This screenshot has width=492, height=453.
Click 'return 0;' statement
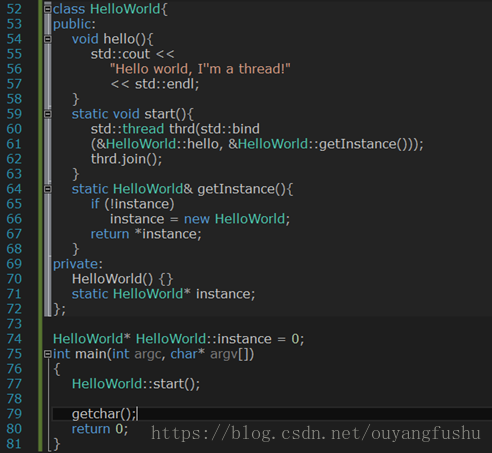(100, 429)
